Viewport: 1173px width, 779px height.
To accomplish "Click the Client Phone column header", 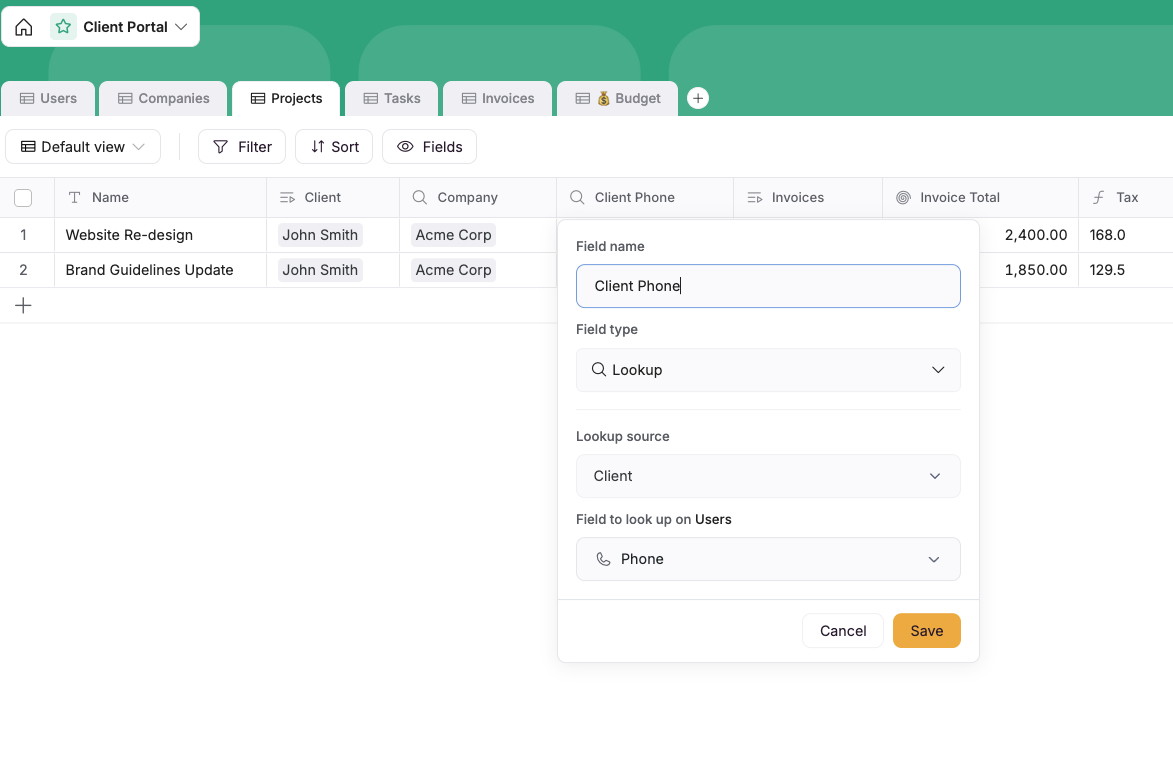I will pyautogui.click(x=645, y=198).
